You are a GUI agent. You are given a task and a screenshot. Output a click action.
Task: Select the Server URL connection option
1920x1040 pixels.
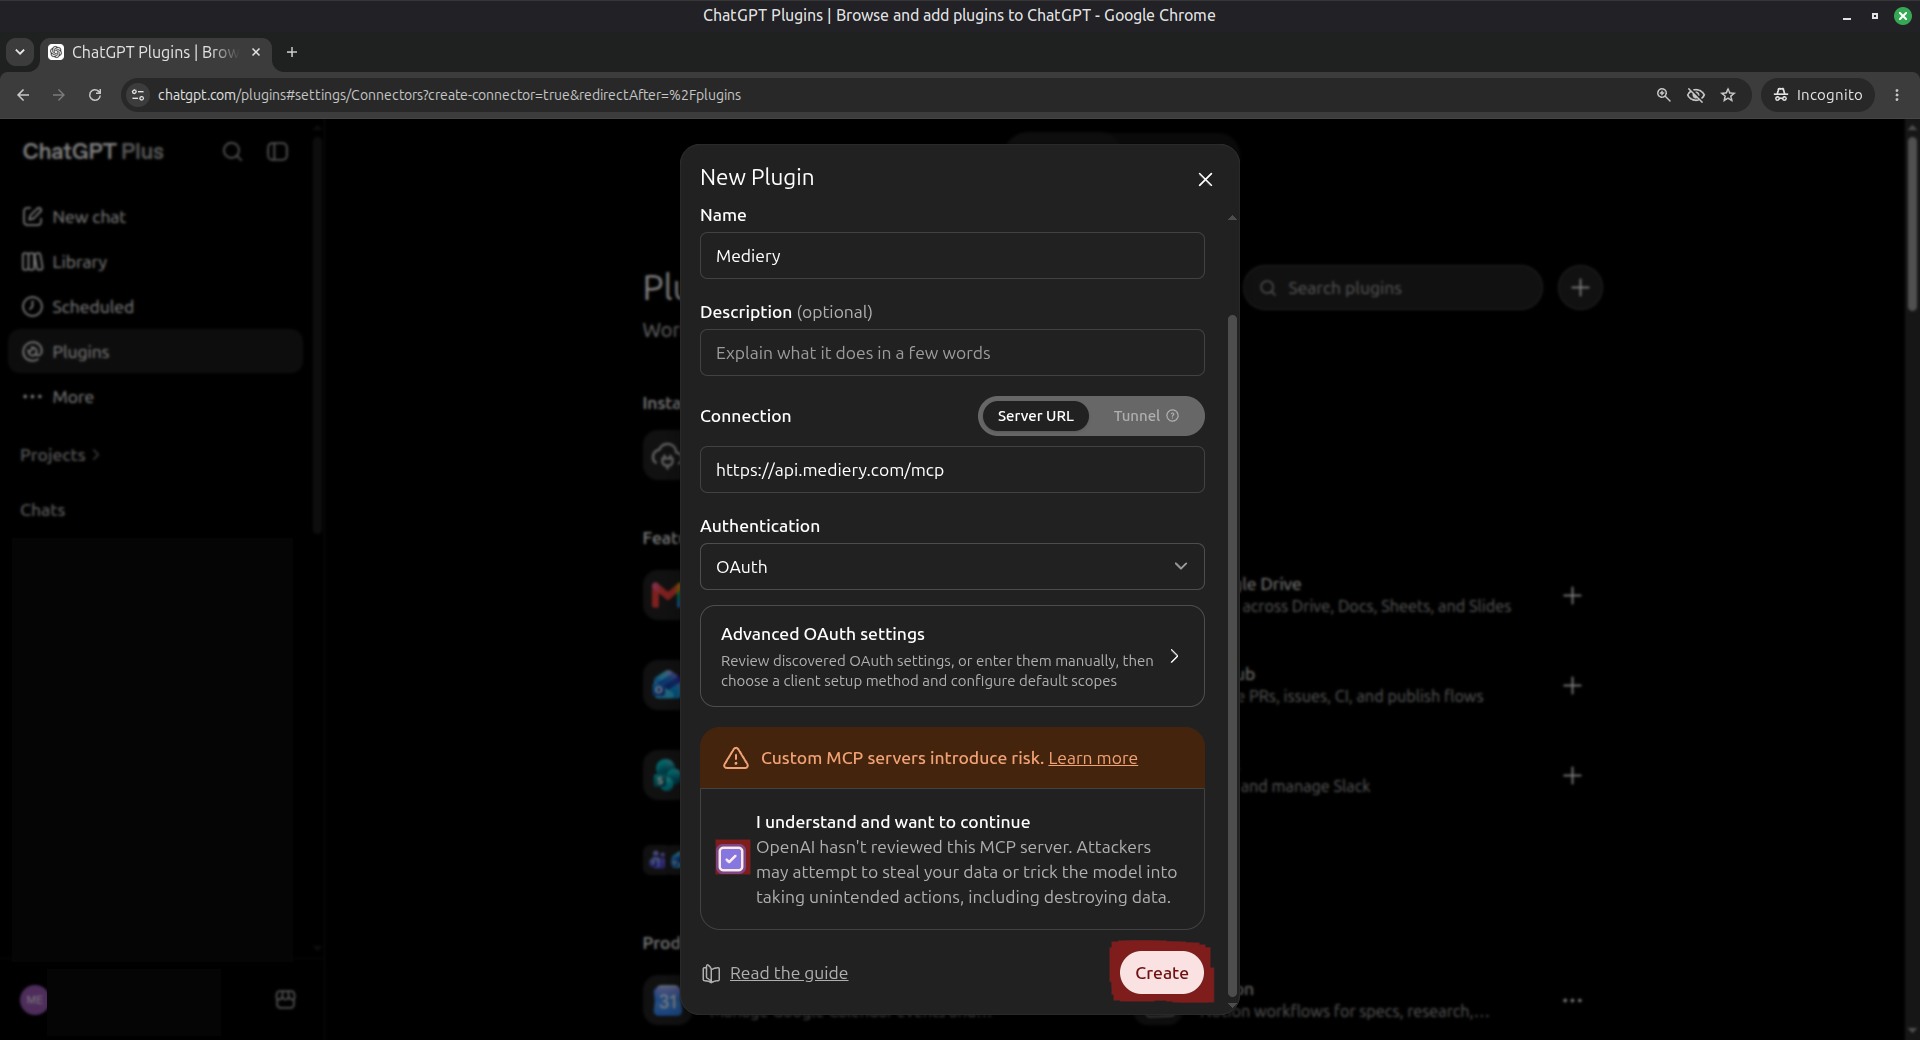pyautogui.click(x=1035, y=416)
